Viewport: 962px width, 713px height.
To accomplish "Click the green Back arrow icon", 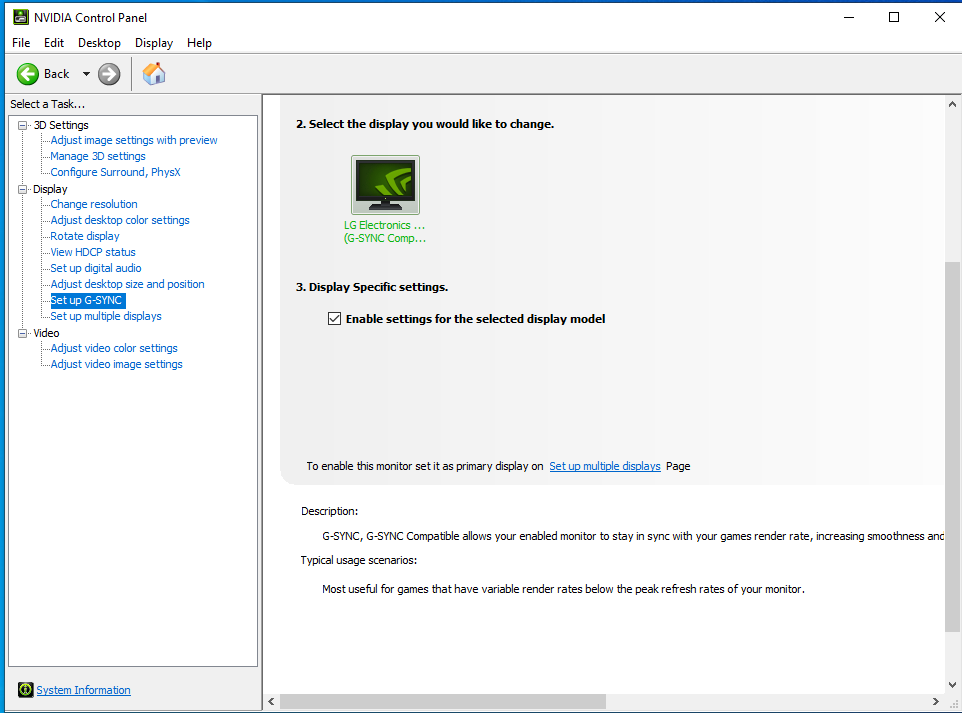I will [x=28, y=74].
